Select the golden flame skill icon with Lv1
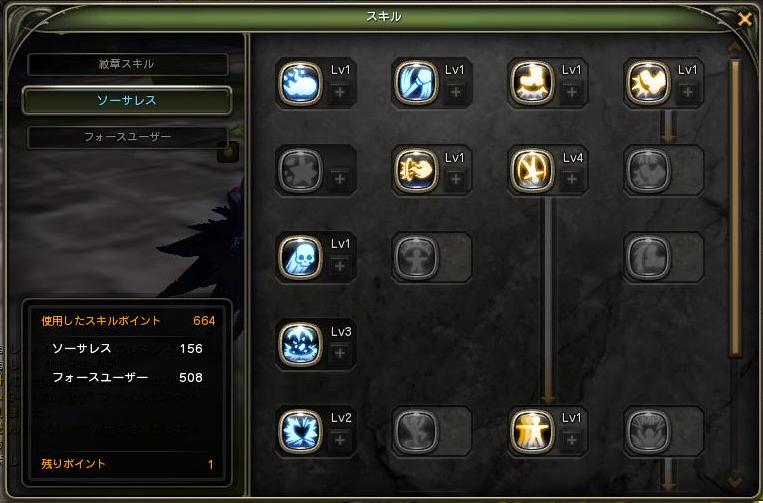This screenshot has width=763, height=503. [x=416, y=170]
